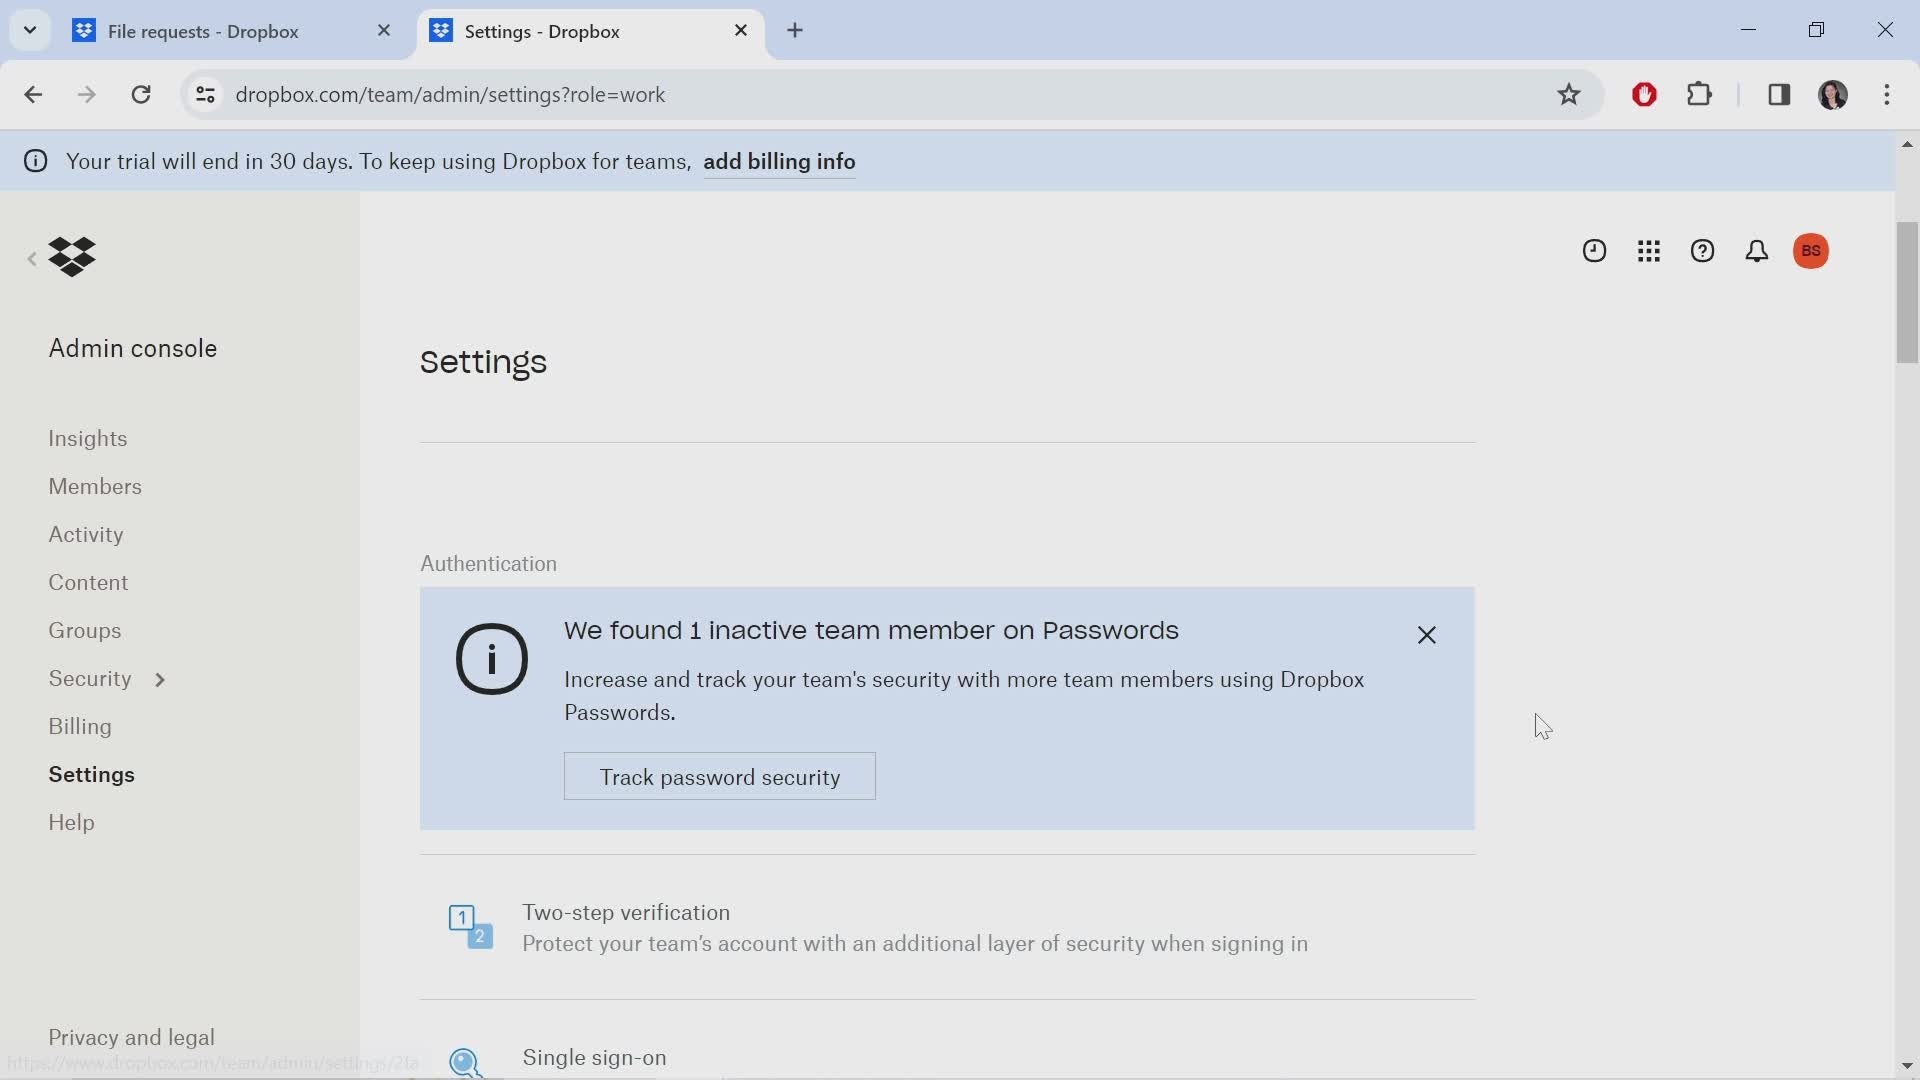Expand the Security submenu arrow
The width and height of the screenshot is (1920, 1080).
point(158,678)
